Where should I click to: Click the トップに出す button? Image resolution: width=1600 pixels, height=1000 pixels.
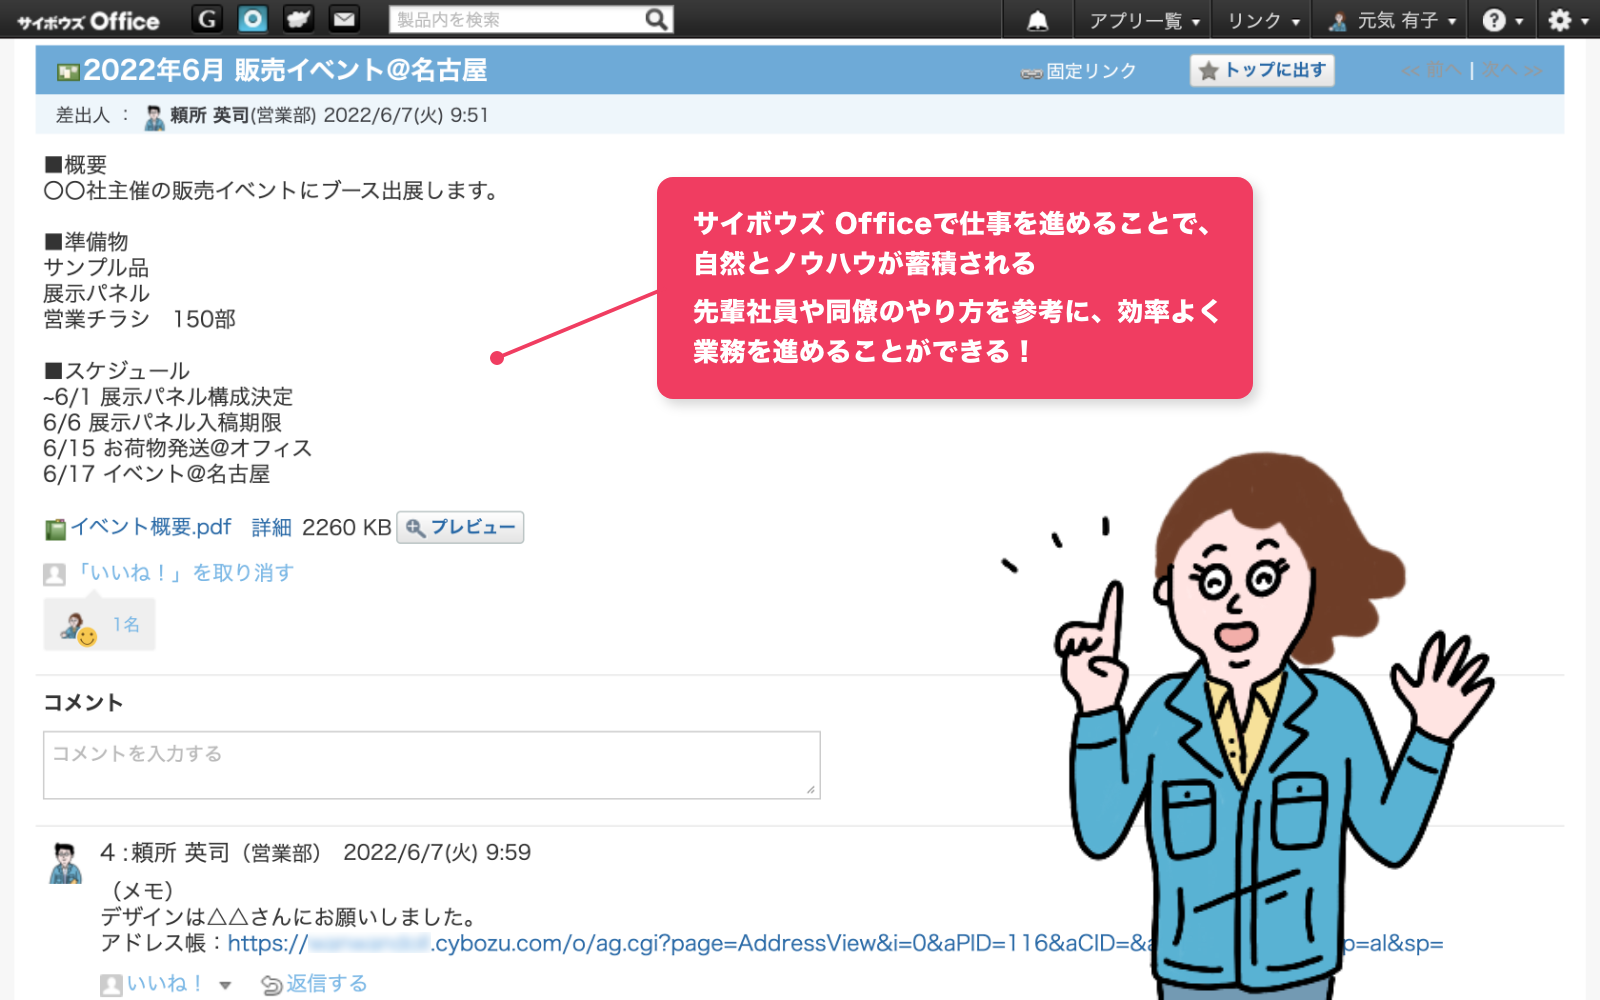(x=1262, y=70)
